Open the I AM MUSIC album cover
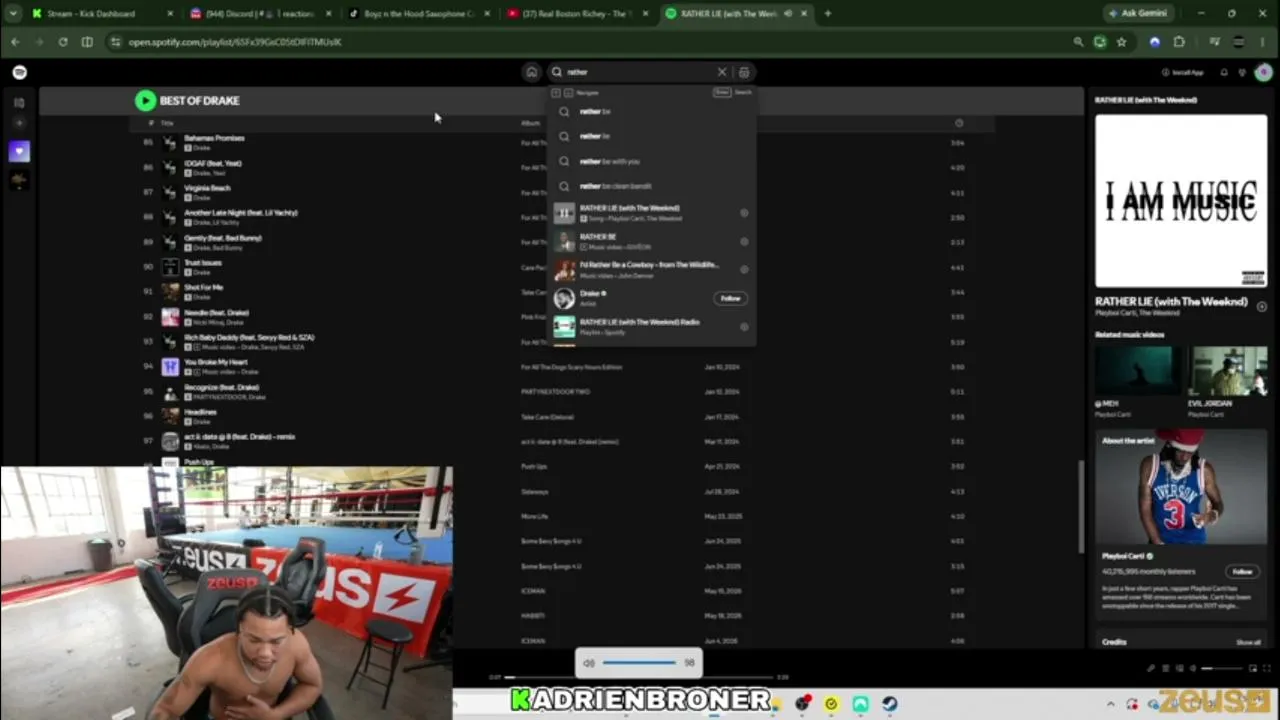 point(1181,201)
